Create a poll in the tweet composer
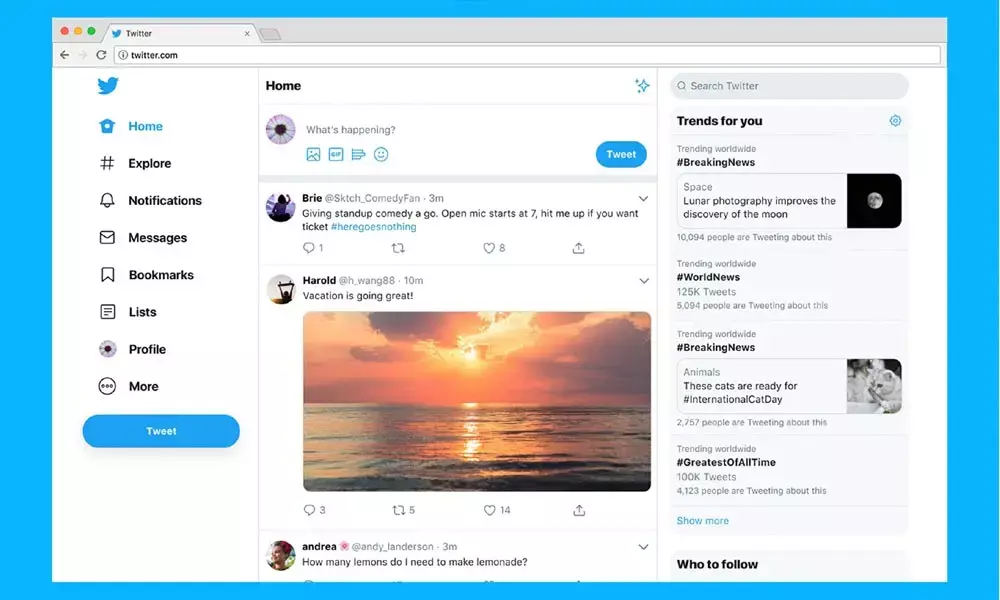The width and height of the screenshot is (1000, 600). tap(358, 154)
